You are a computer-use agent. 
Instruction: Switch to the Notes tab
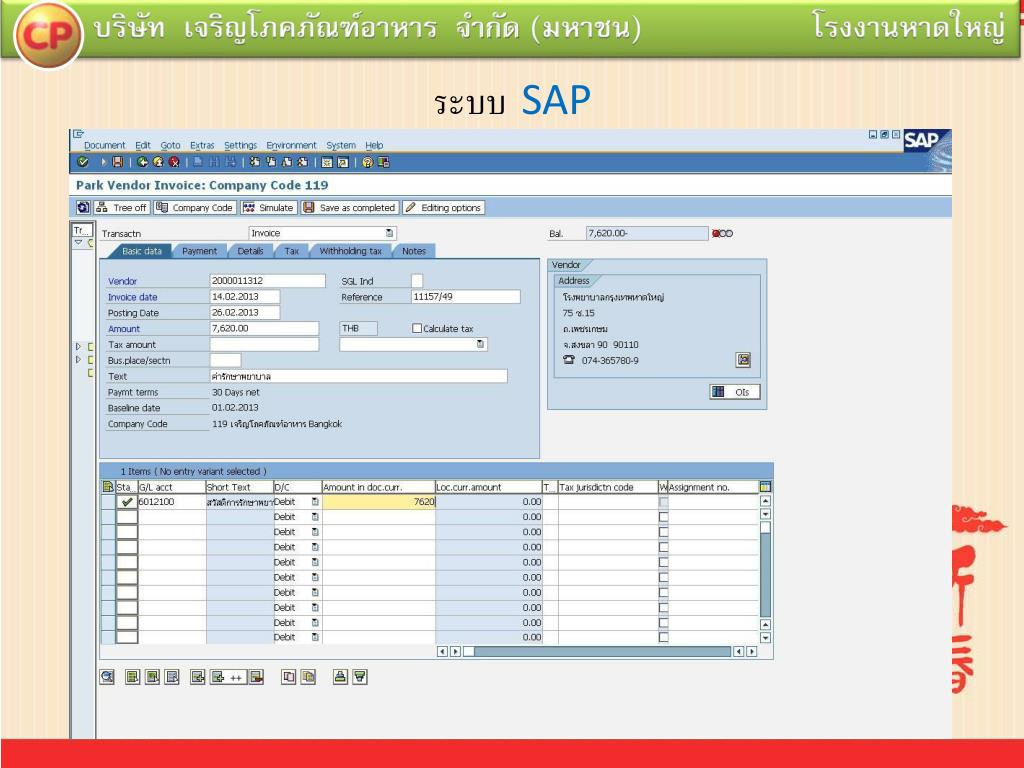coord(414,251)
